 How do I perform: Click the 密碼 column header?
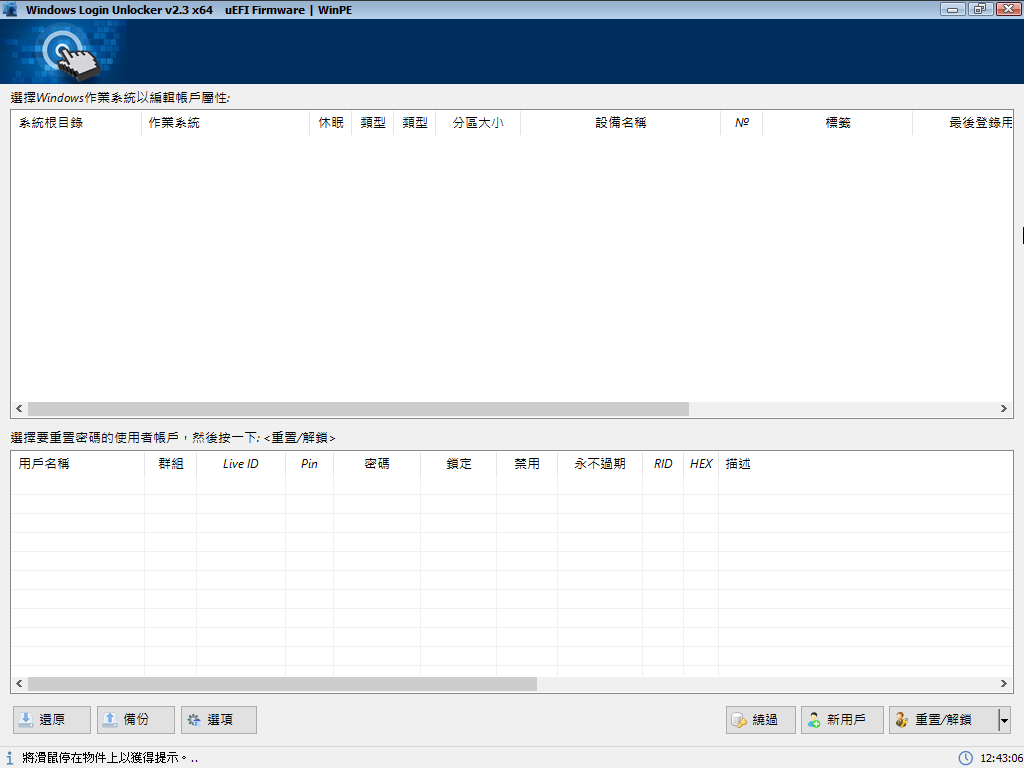(377, 464)
